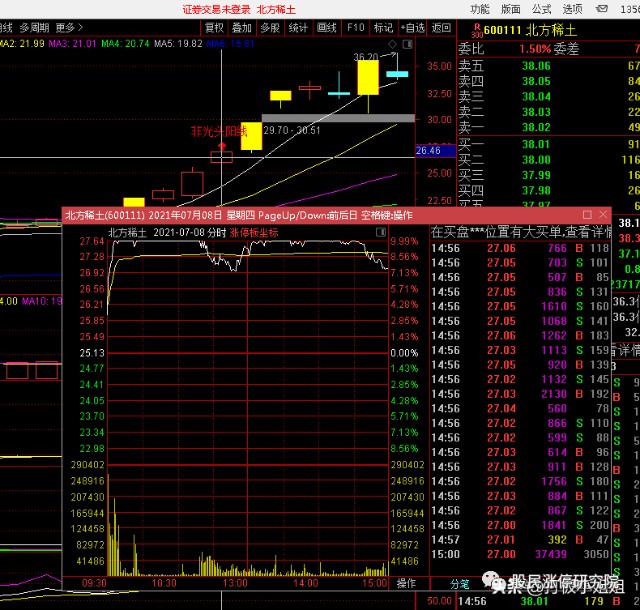Click the 10:30 time axis label

(x=164, y=583)
